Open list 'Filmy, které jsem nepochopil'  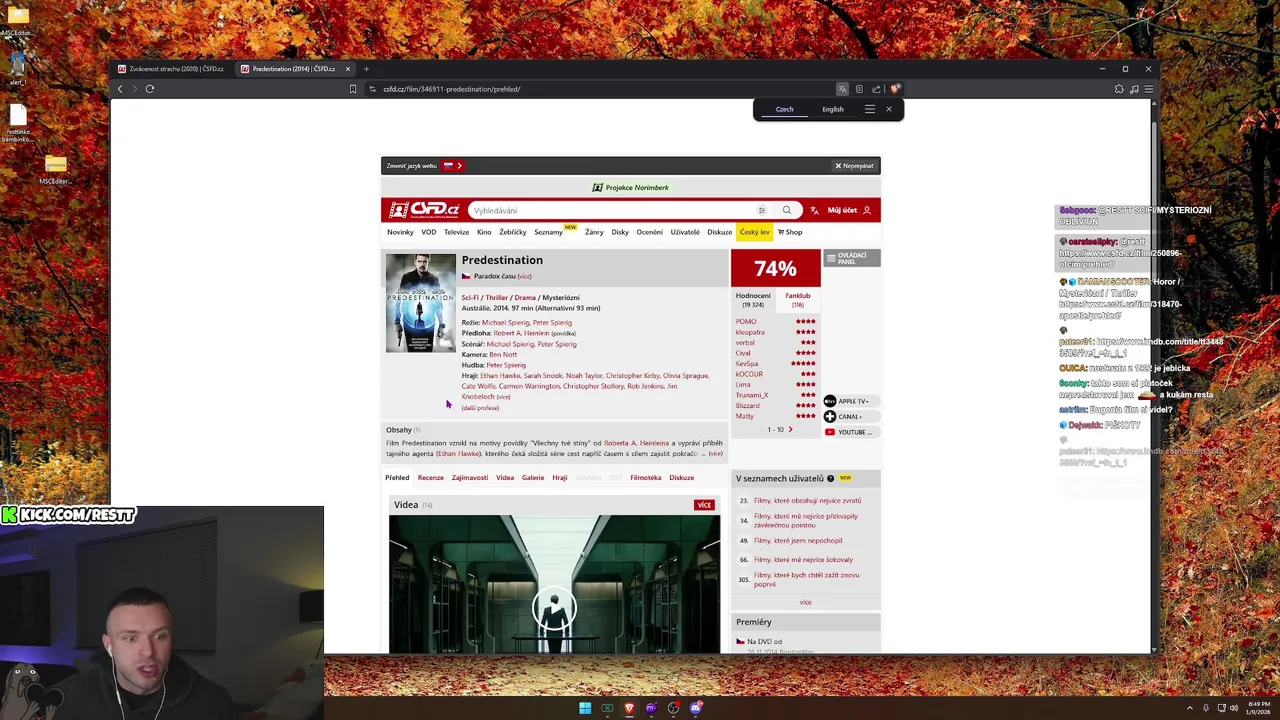(798, 541)
